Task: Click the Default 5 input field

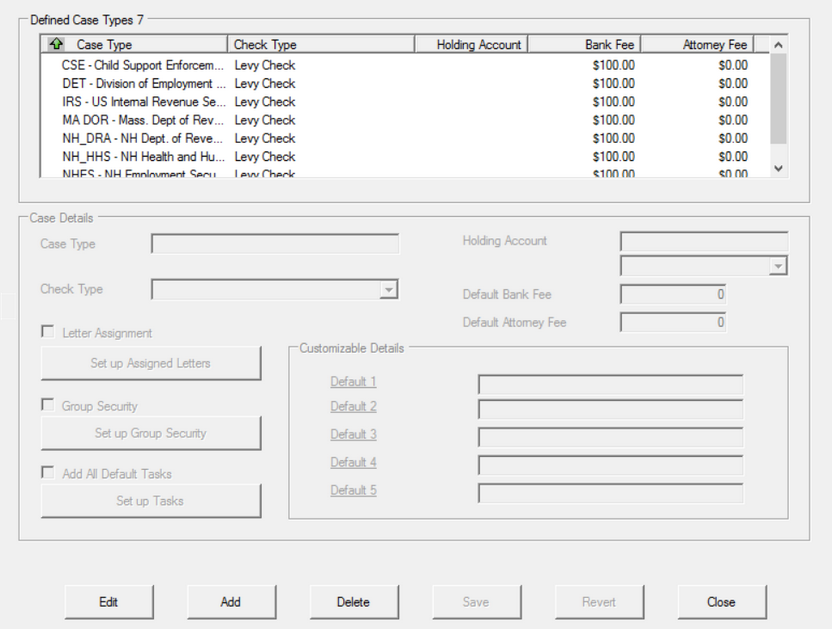Action: tap(610, 494)
